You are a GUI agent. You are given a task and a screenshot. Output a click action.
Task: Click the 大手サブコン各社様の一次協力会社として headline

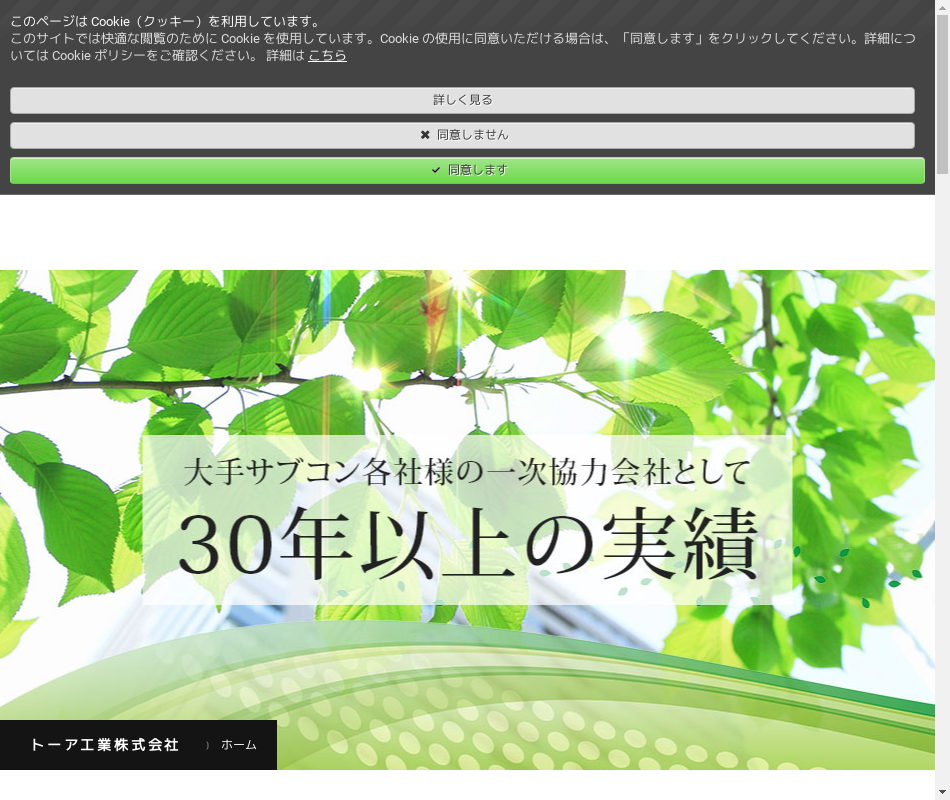467,472
